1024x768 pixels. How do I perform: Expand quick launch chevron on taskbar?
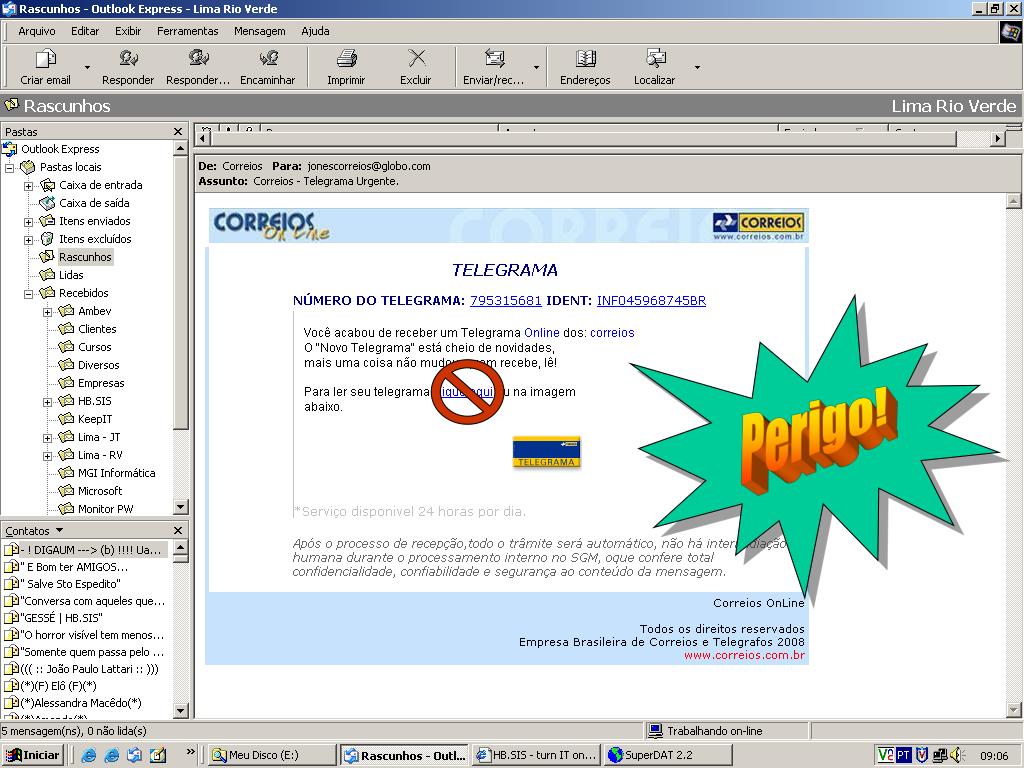191,752
